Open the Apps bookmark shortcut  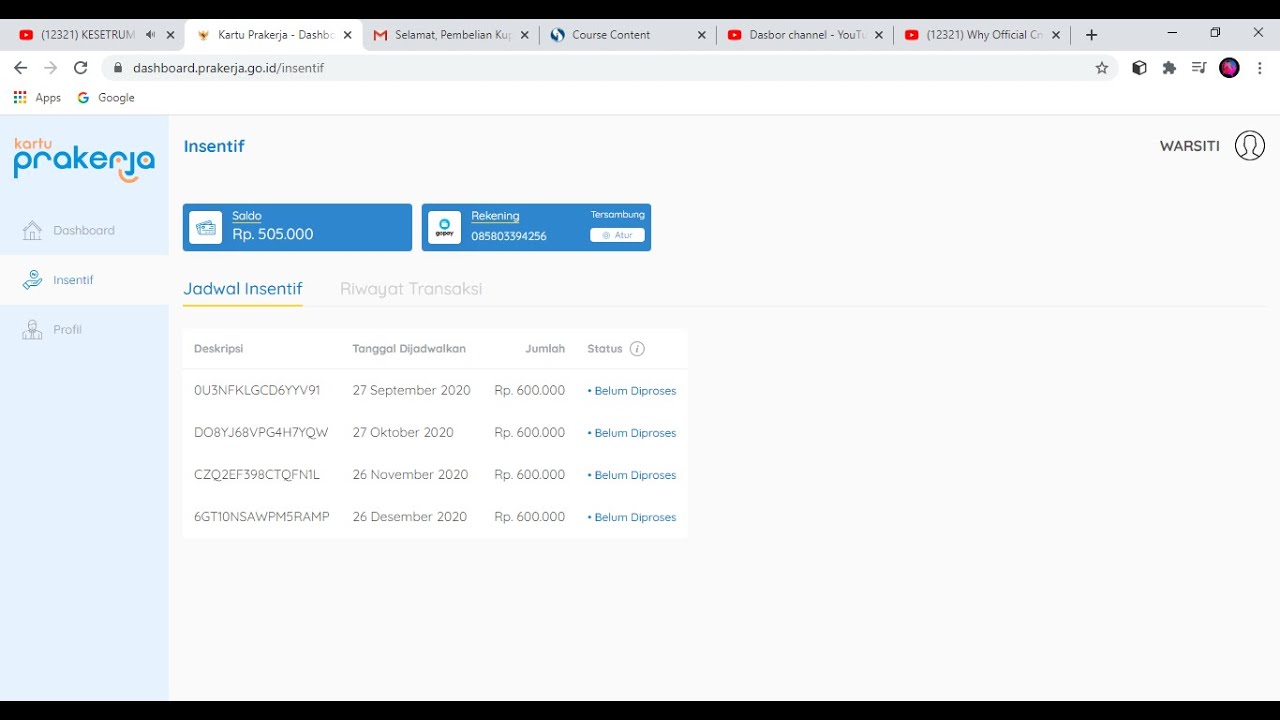pyautogui.click(x=37, y=98)
